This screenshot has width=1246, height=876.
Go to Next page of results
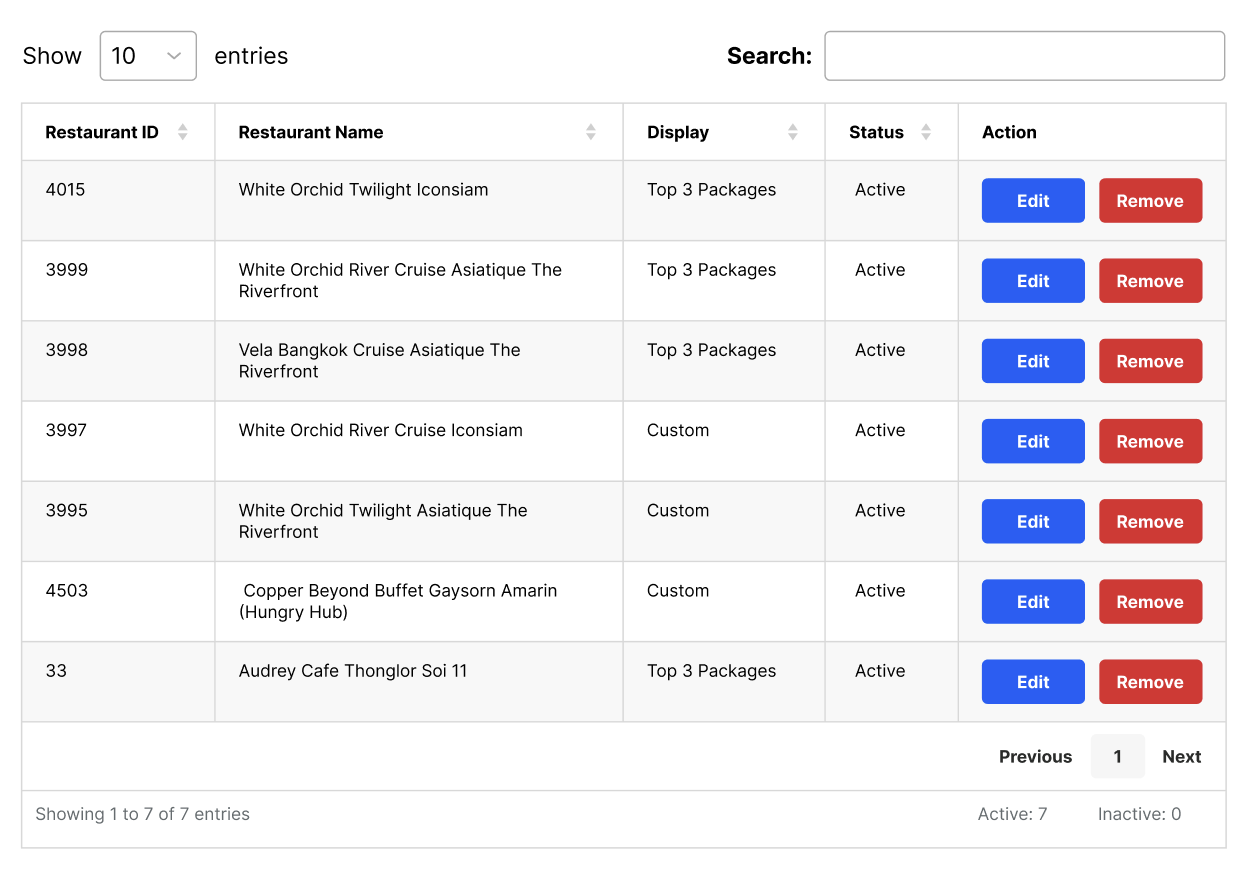1181,757
